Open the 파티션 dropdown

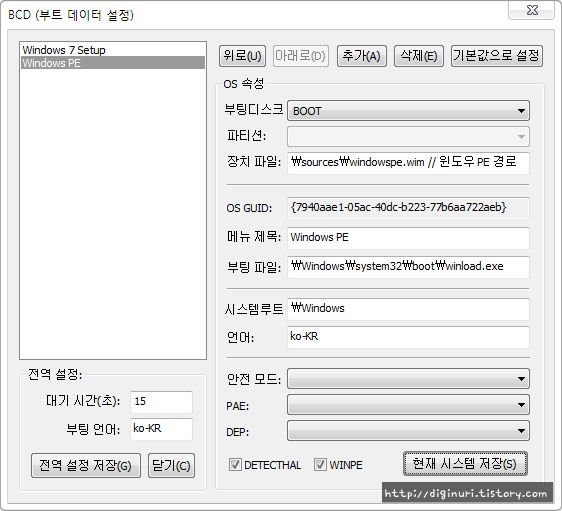(x=408, y=136)
